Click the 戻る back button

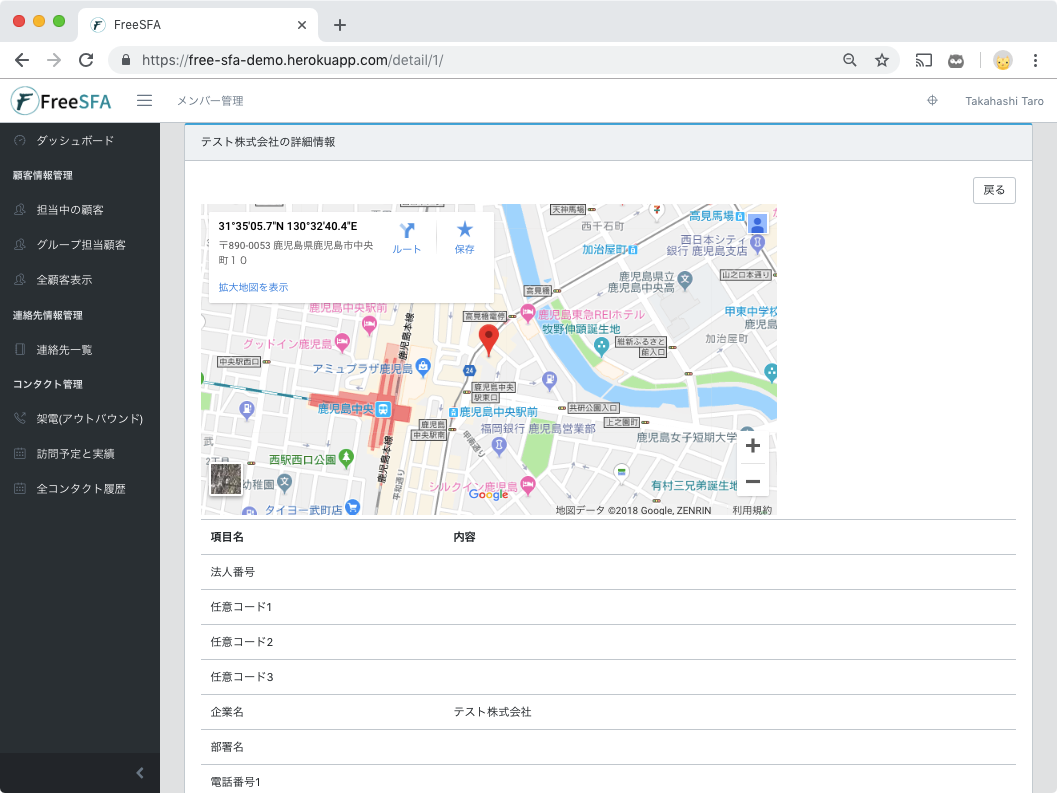click(x=993, y=190)
